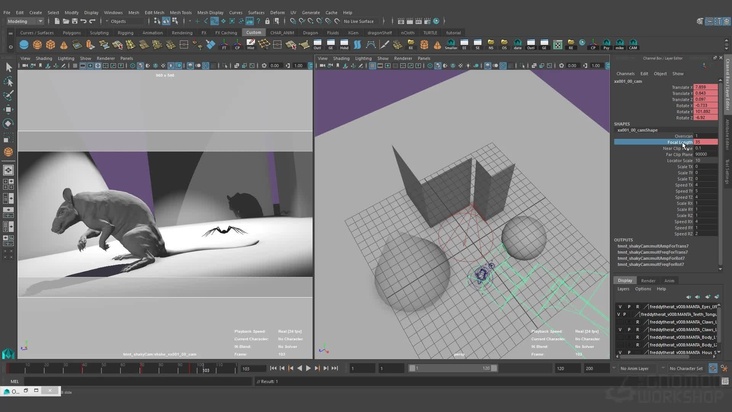Click the save scene icon

pyautogui.click(x=72, y=21)
